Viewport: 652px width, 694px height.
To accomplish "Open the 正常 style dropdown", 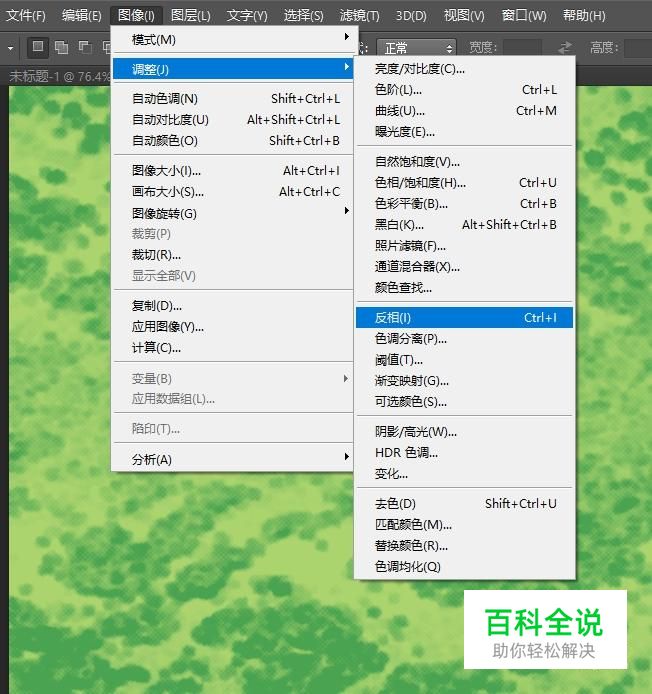I will click(416, 47).
